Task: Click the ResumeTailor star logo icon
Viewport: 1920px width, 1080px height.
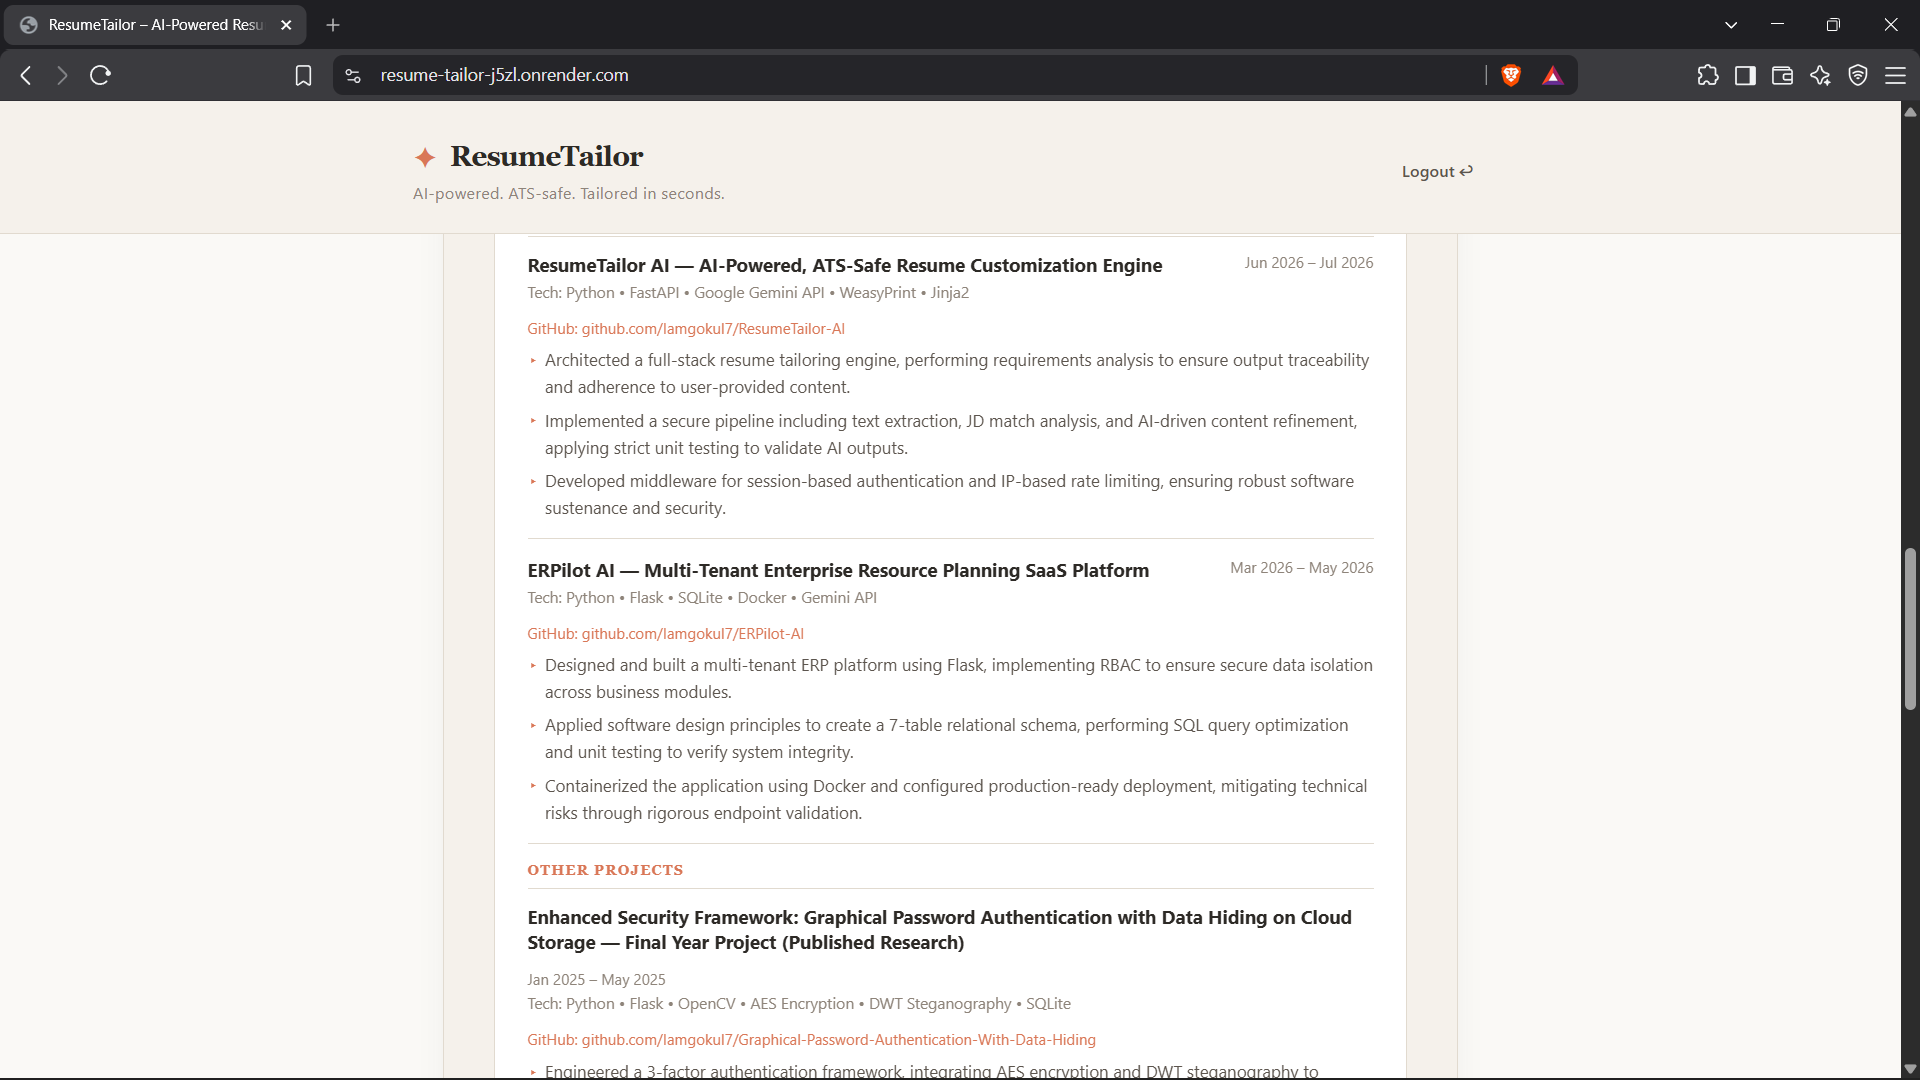Action: pyautogui.click(x=425, y=157)
